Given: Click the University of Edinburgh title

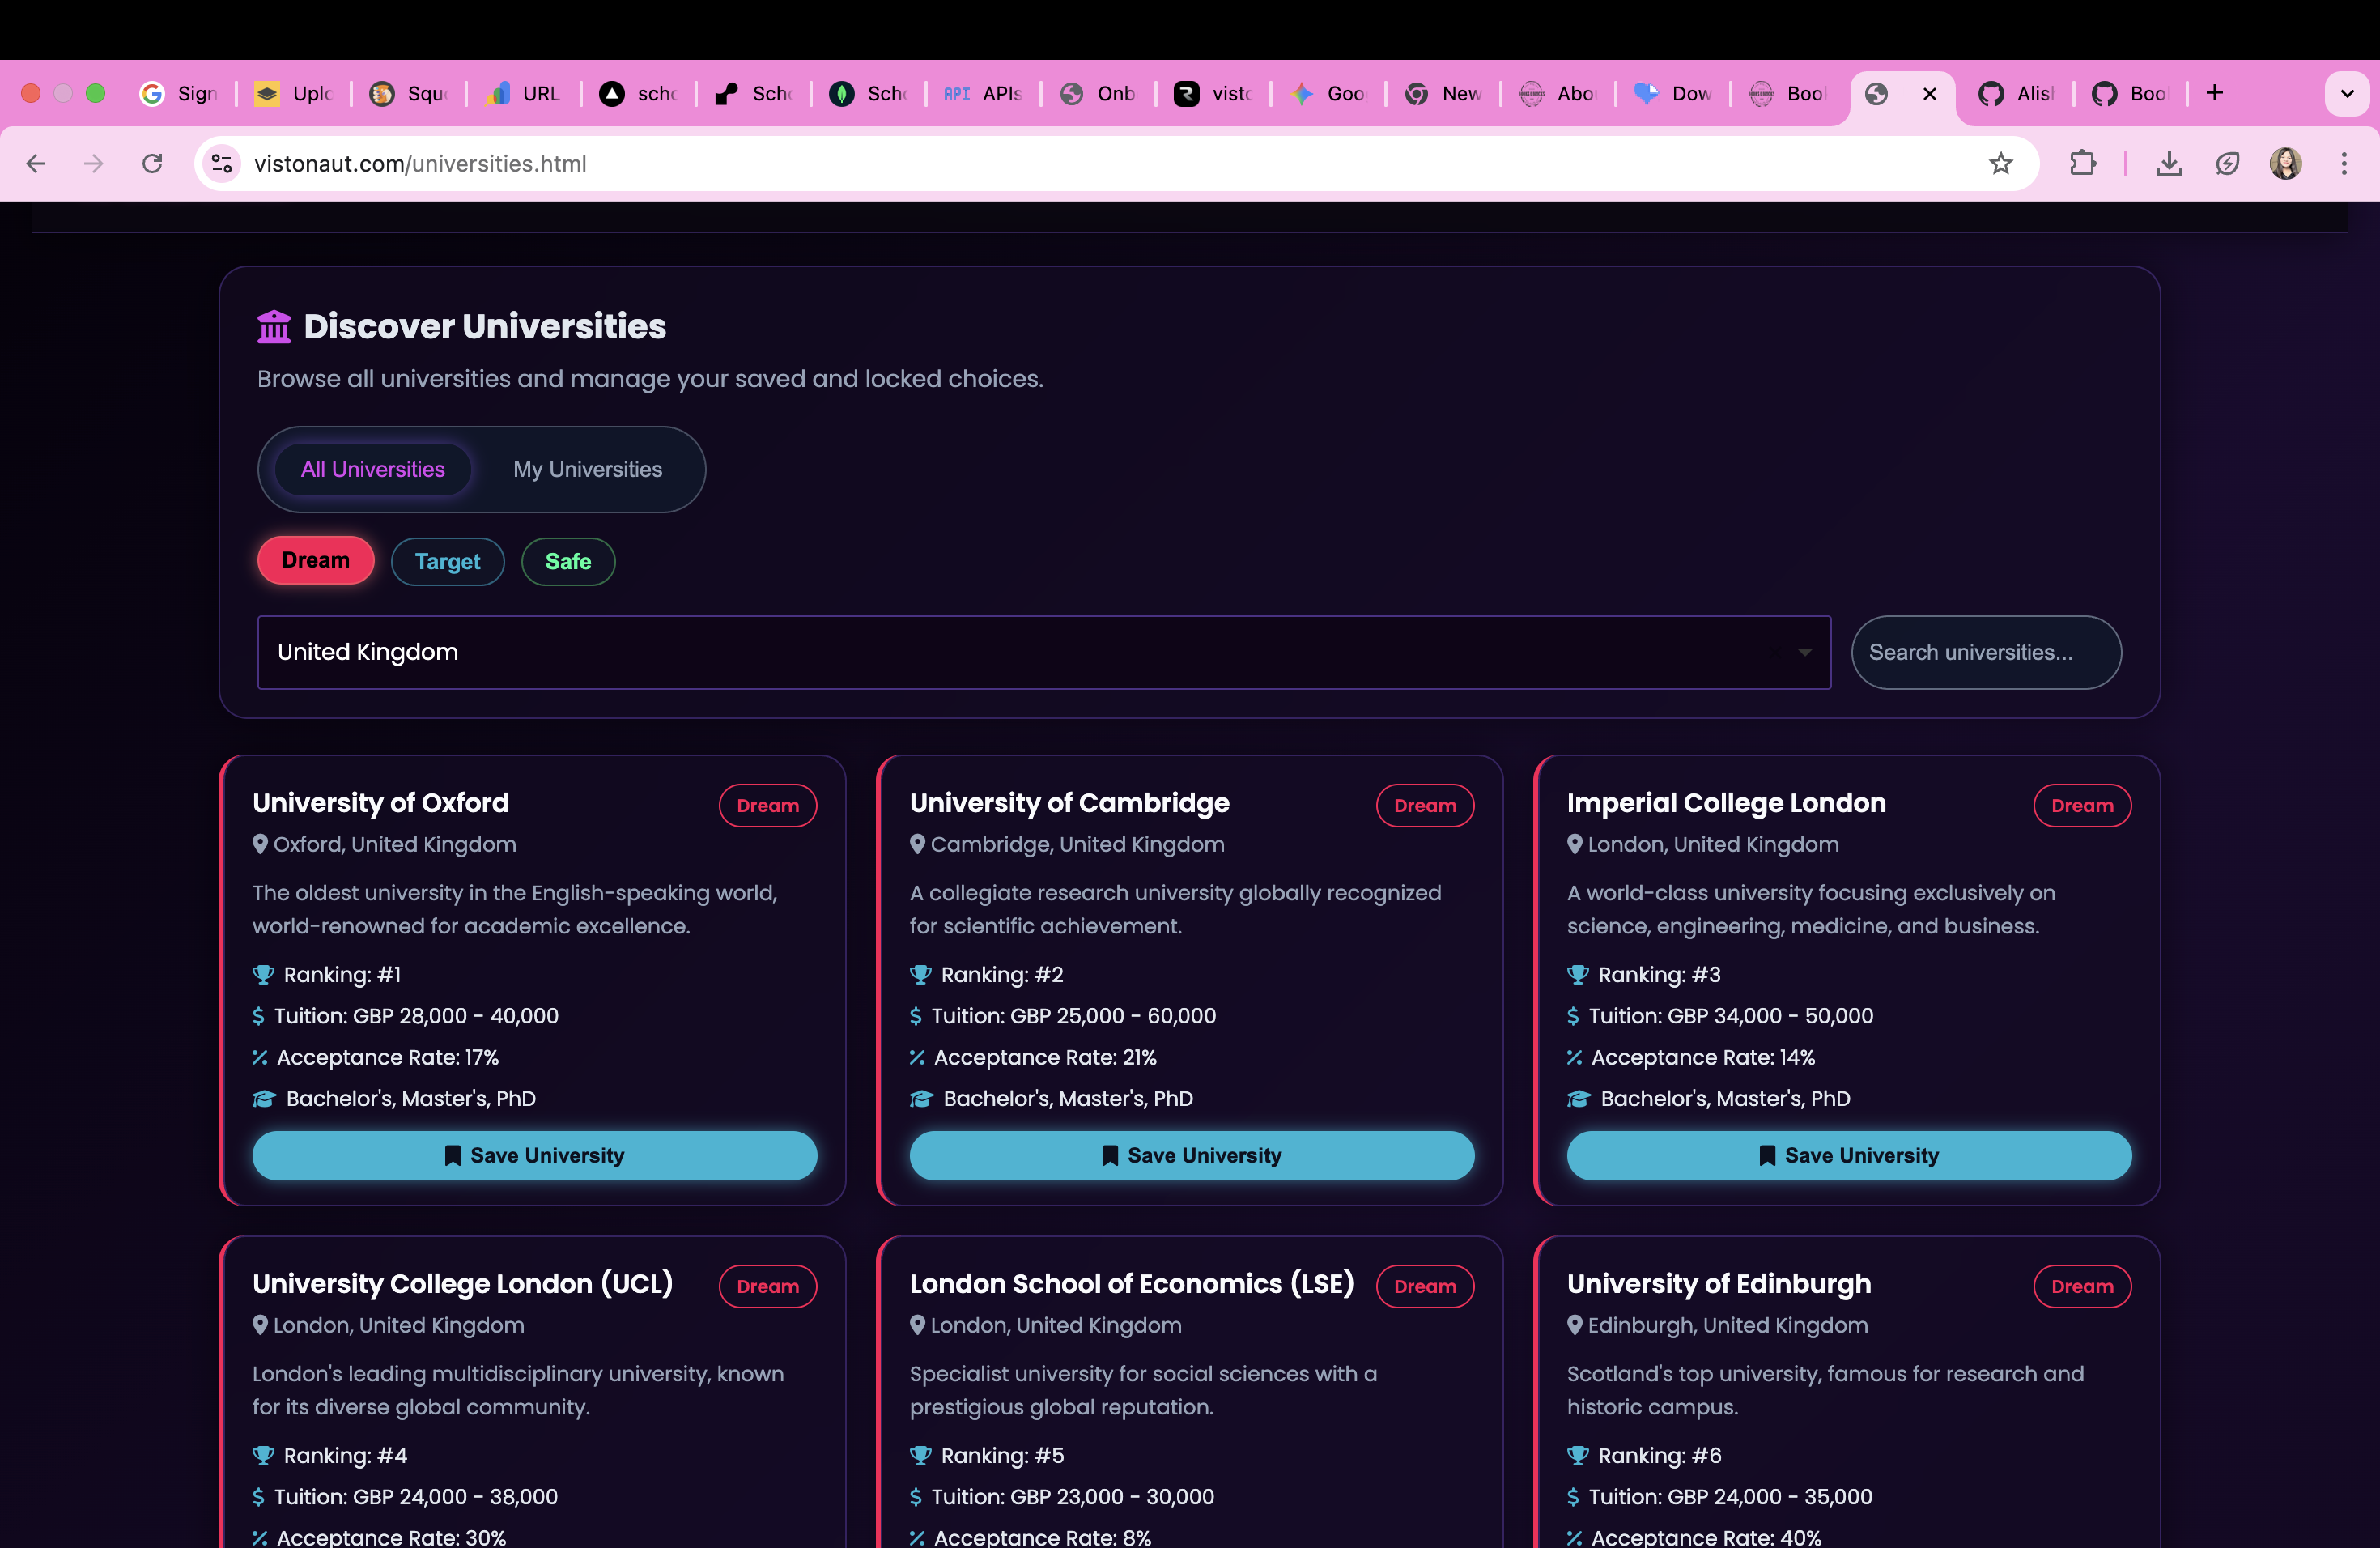Looking at the screenshot, I should click(1718, 1284).
